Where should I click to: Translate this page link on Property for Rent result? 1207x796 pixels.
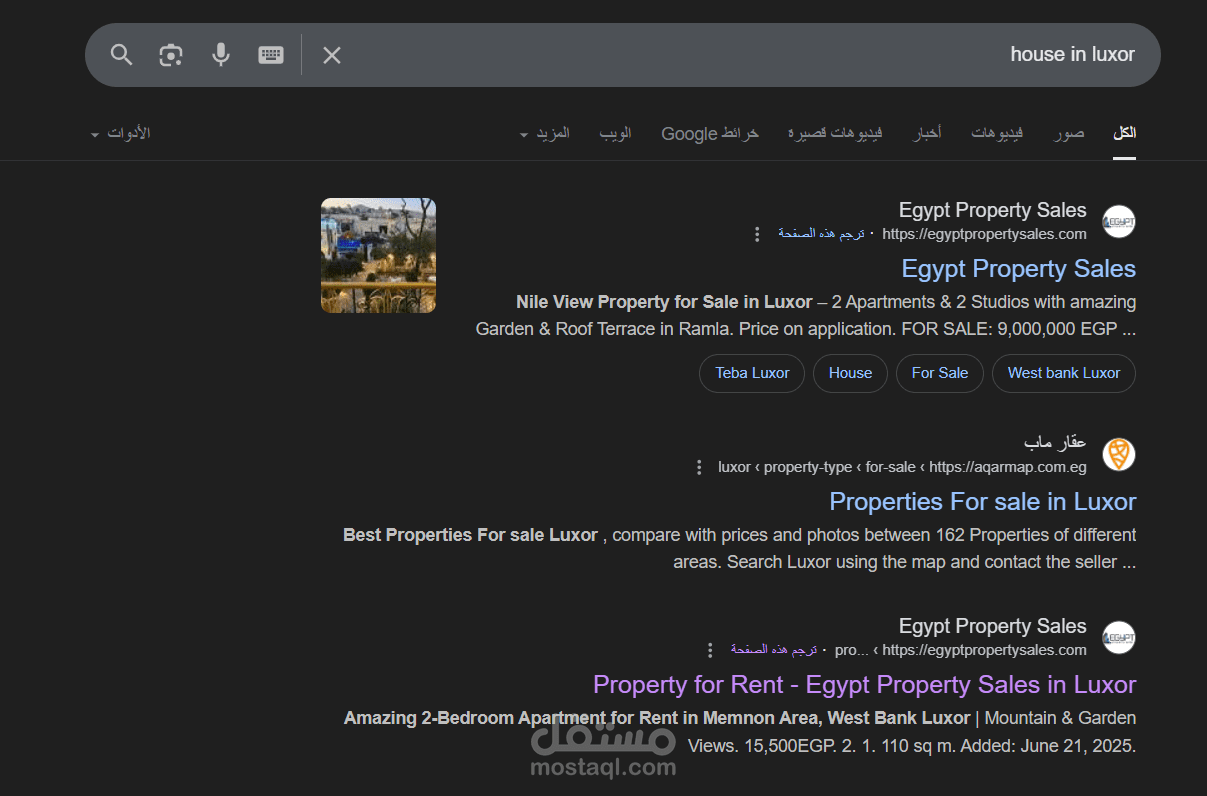(774, 650)
